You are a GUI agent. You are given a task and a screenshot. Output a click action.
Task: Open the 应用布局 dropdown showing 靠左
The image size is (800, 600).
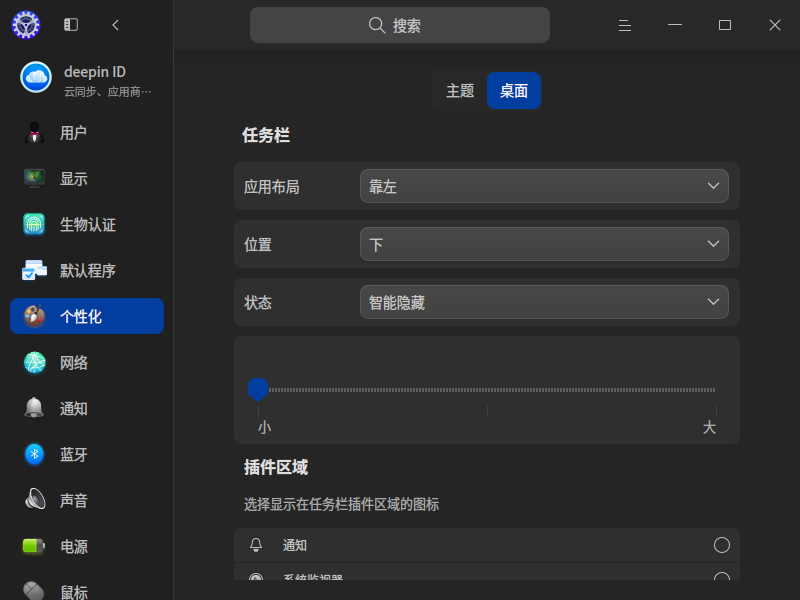(544, 186)
